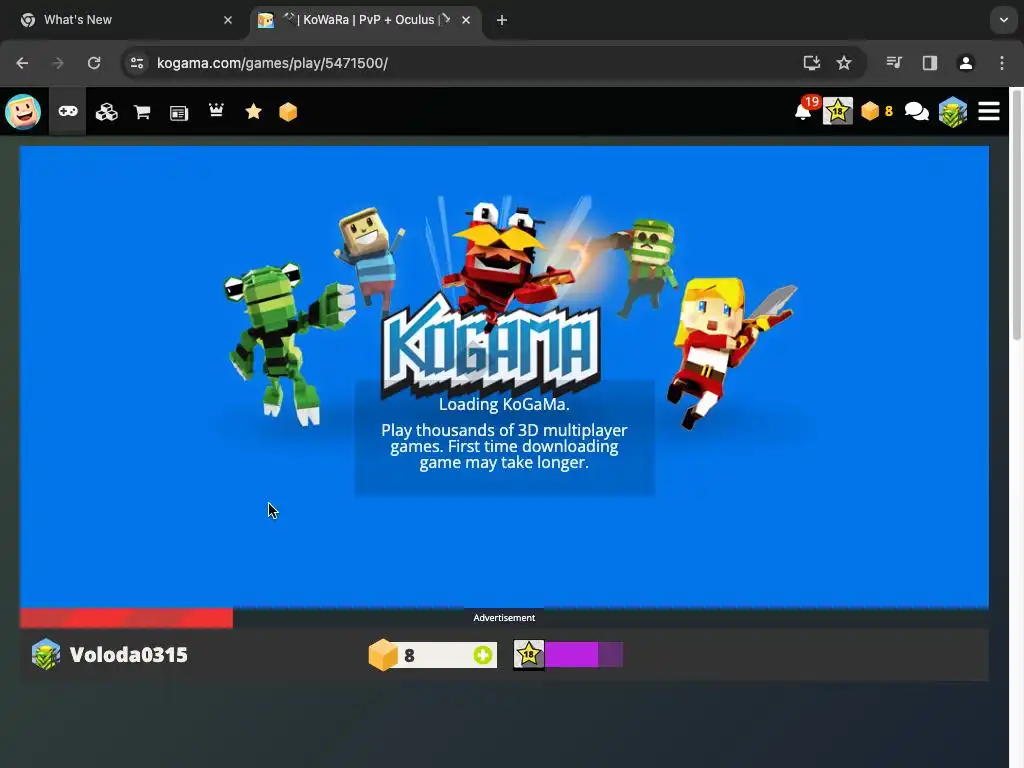Image resolution: width=1024 pixels, height=768 pixels.
Task: Go forward in browser history
Action: tap(58, 63)
